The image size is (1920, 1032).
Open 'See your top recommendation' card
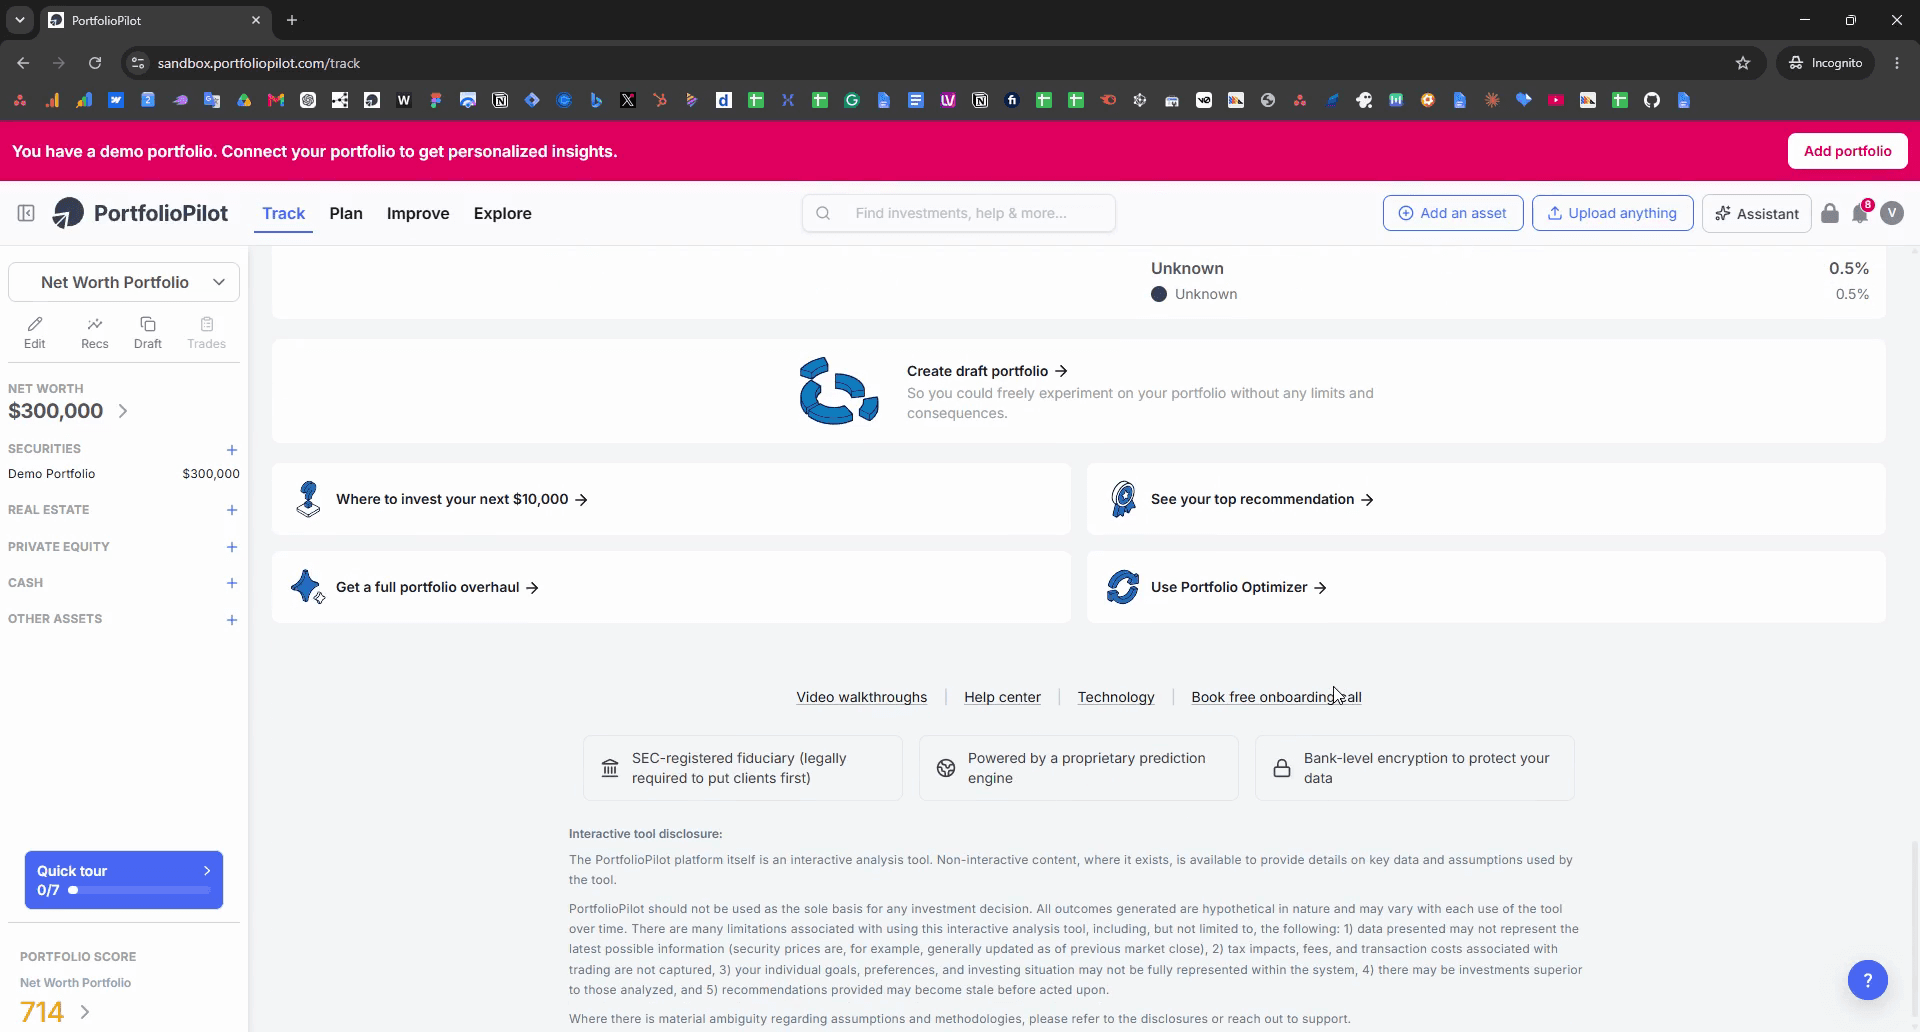[x=1486, y=499]
